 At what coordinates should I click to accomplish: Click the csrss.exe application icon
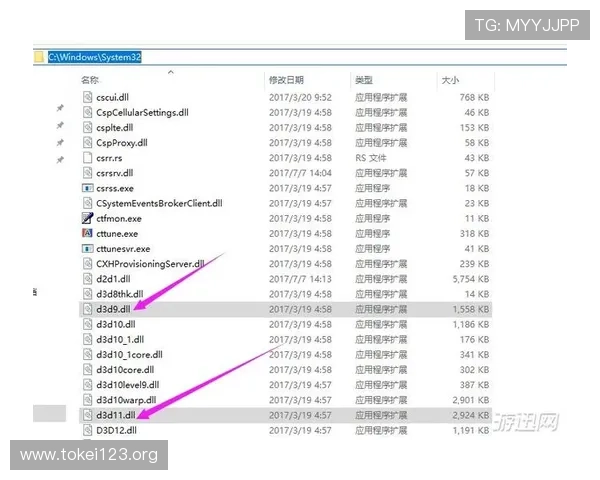pyautogui.click(x=88, y=188)
